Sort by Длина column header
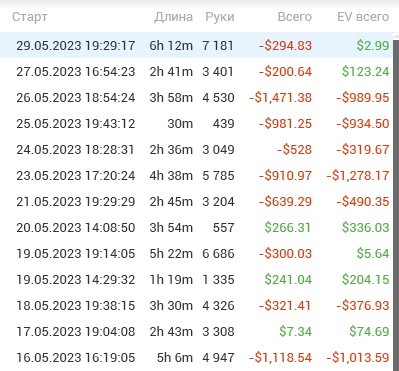Screen dimensions: 399x371 tap(173, 17)
